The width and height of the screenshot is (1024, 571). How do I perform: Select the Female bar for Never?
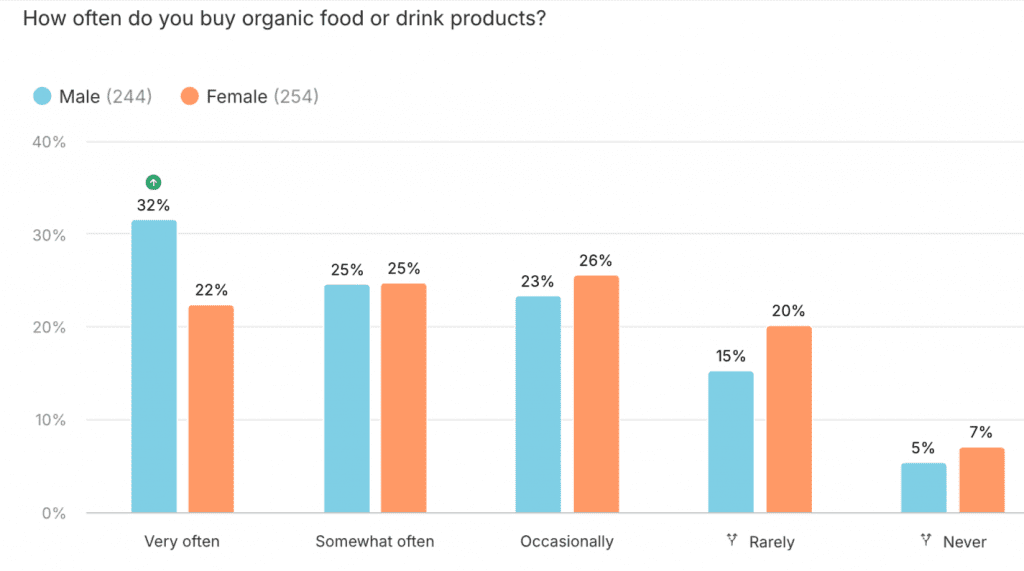(981, 480)
